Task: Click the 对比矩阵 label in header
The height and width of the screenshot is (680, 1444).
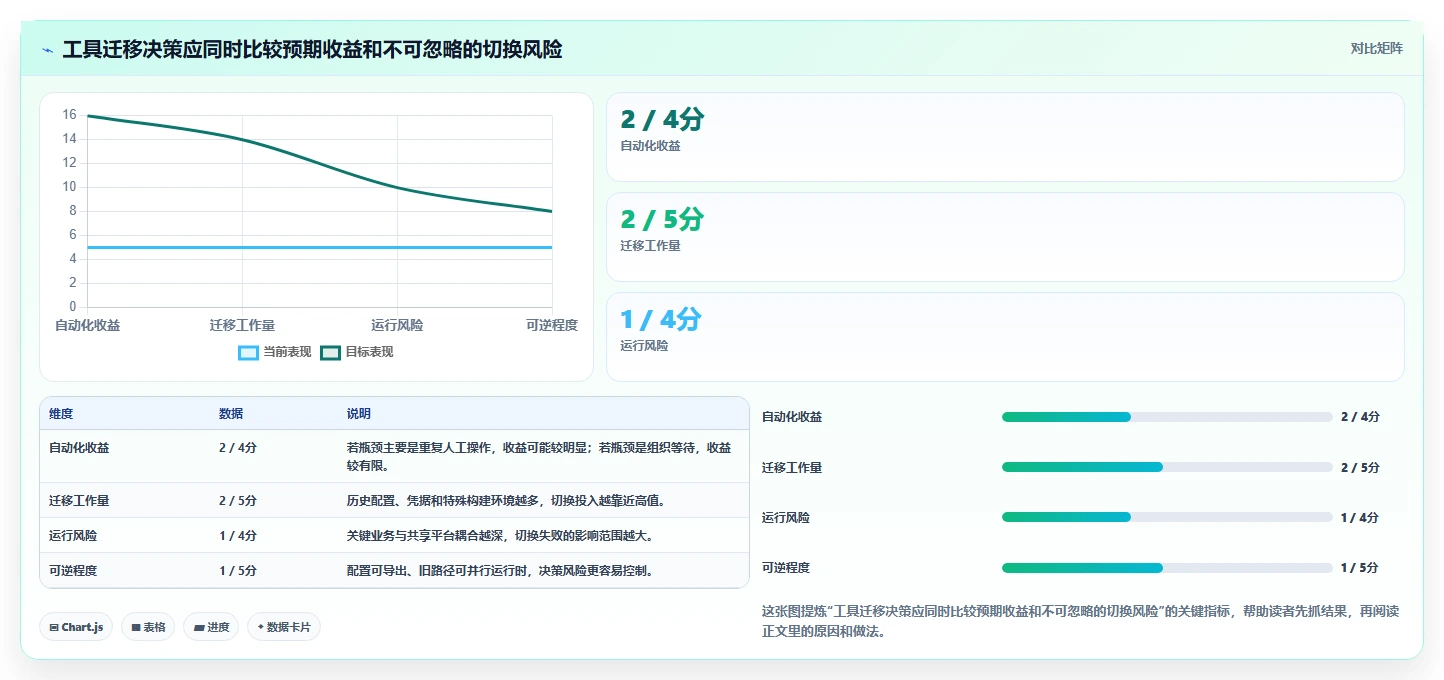Action: 1376,48
